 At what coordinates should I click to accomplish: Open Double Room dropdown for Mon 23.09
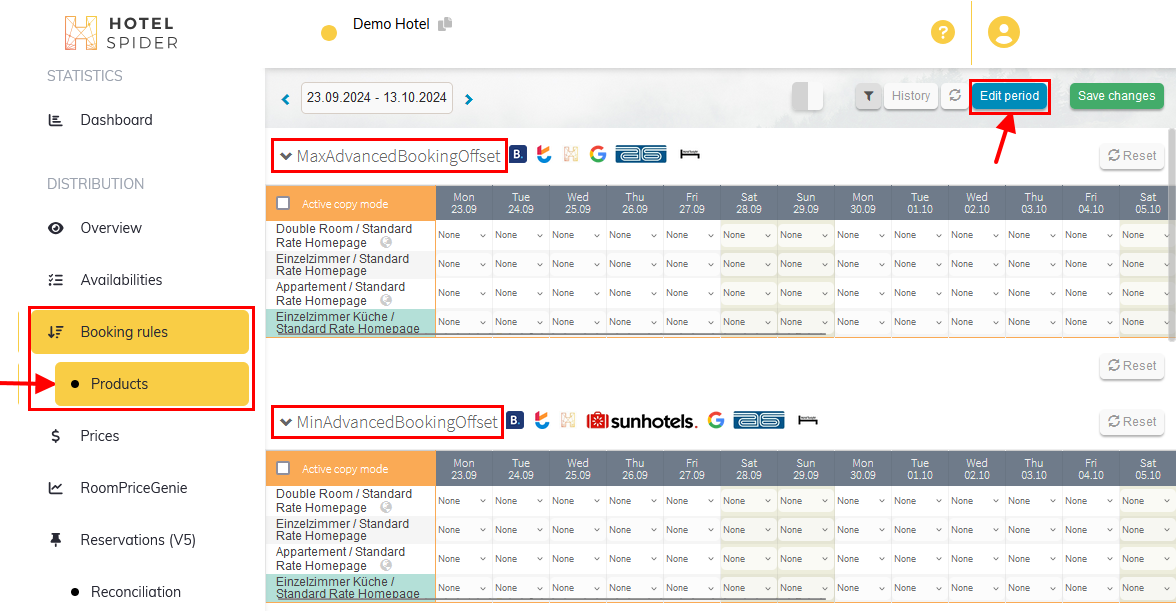pyautogui.click(x=463, y=236)
